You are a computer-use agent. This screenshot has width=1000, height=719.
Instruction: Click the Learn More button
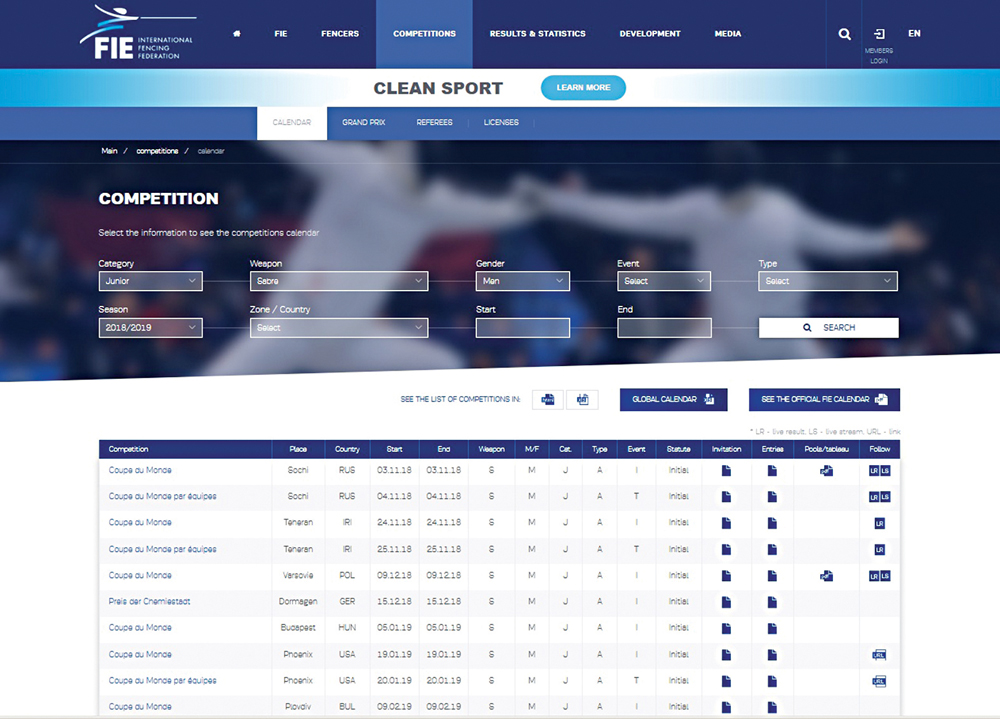(583, 88)
